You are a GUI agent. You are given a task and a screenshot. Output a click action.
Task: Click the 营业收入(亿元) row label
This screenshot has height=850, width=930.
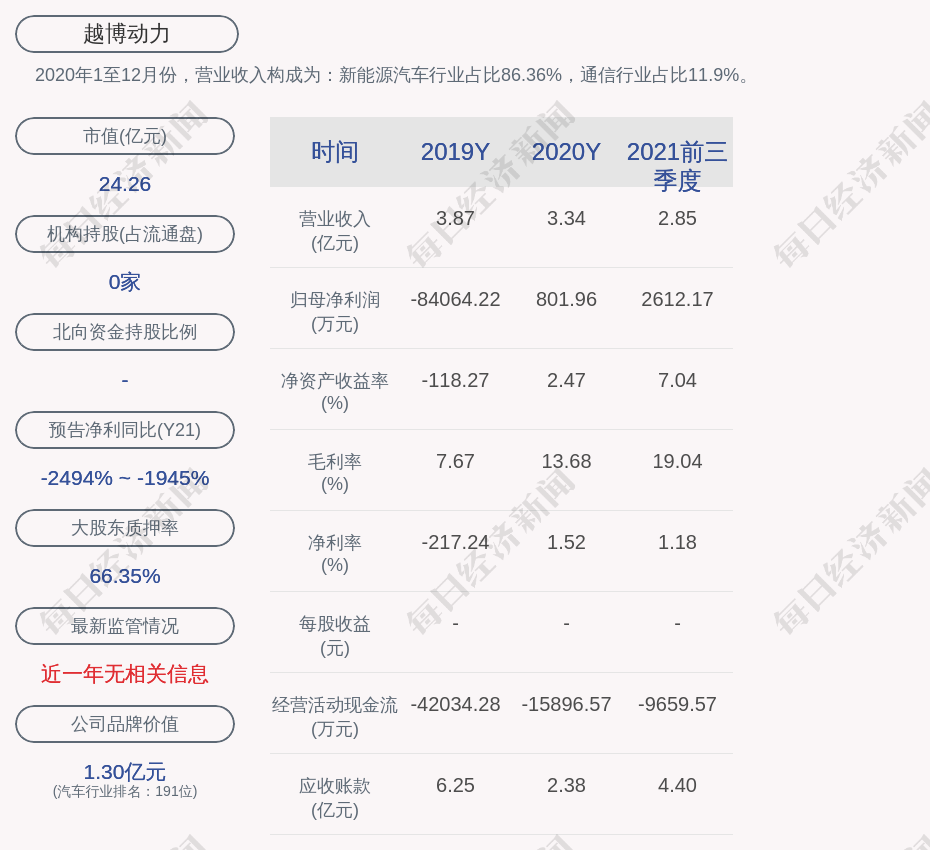[335, 231]
